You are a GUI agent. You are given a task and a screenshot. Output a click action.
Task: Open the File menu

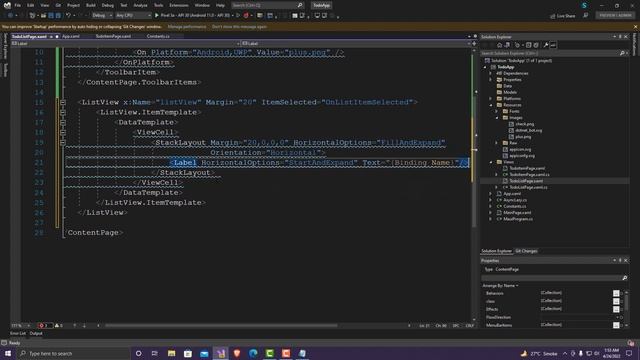coord(18,5)
